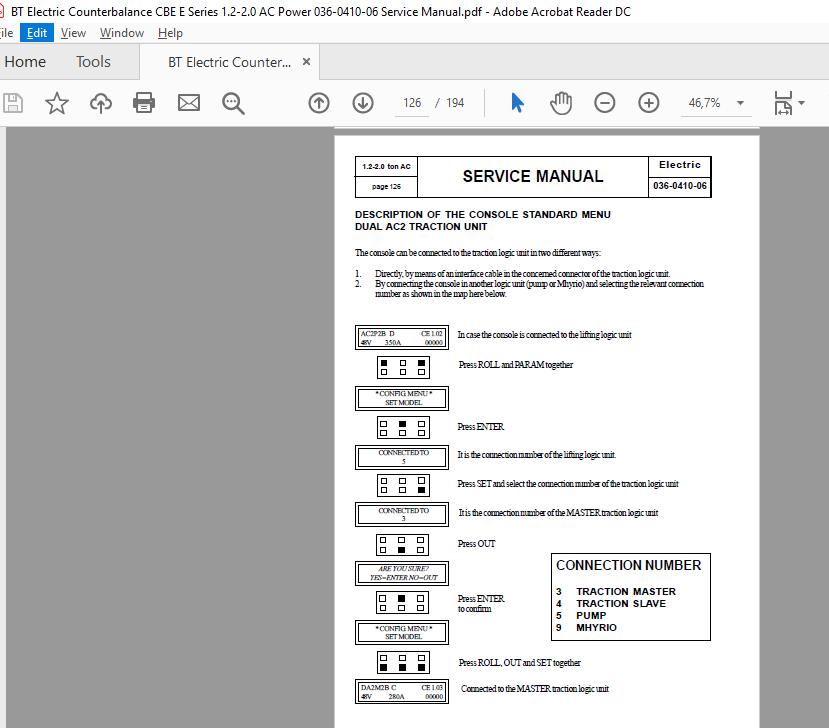Activate the Selection arrow tool
The image size is (829, 728).
[x=517, y=103]
